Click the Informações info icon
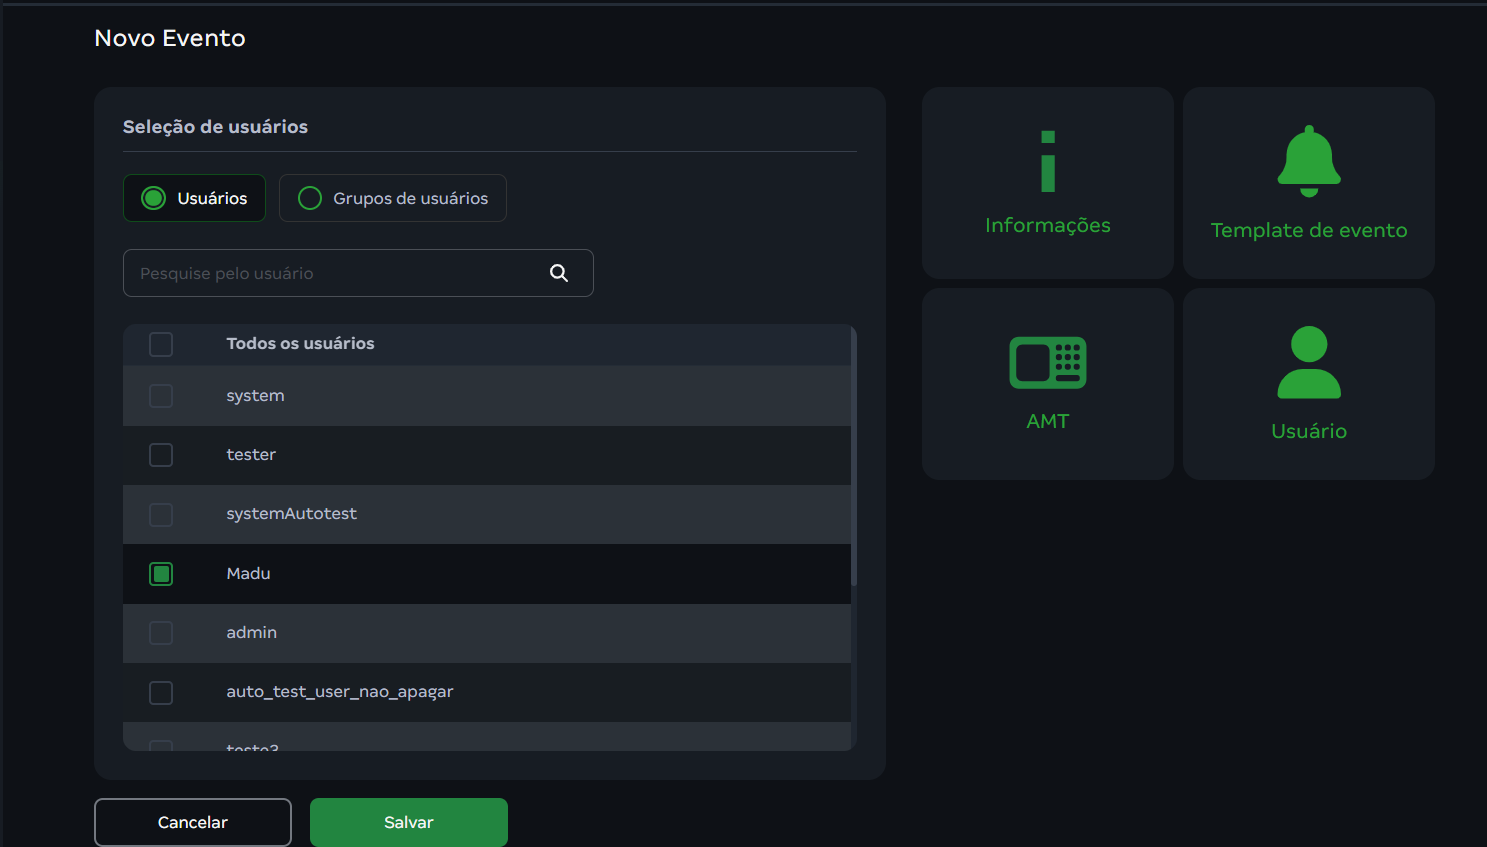This screenshot has width=1487, height=847. [x=1047, y=161]
